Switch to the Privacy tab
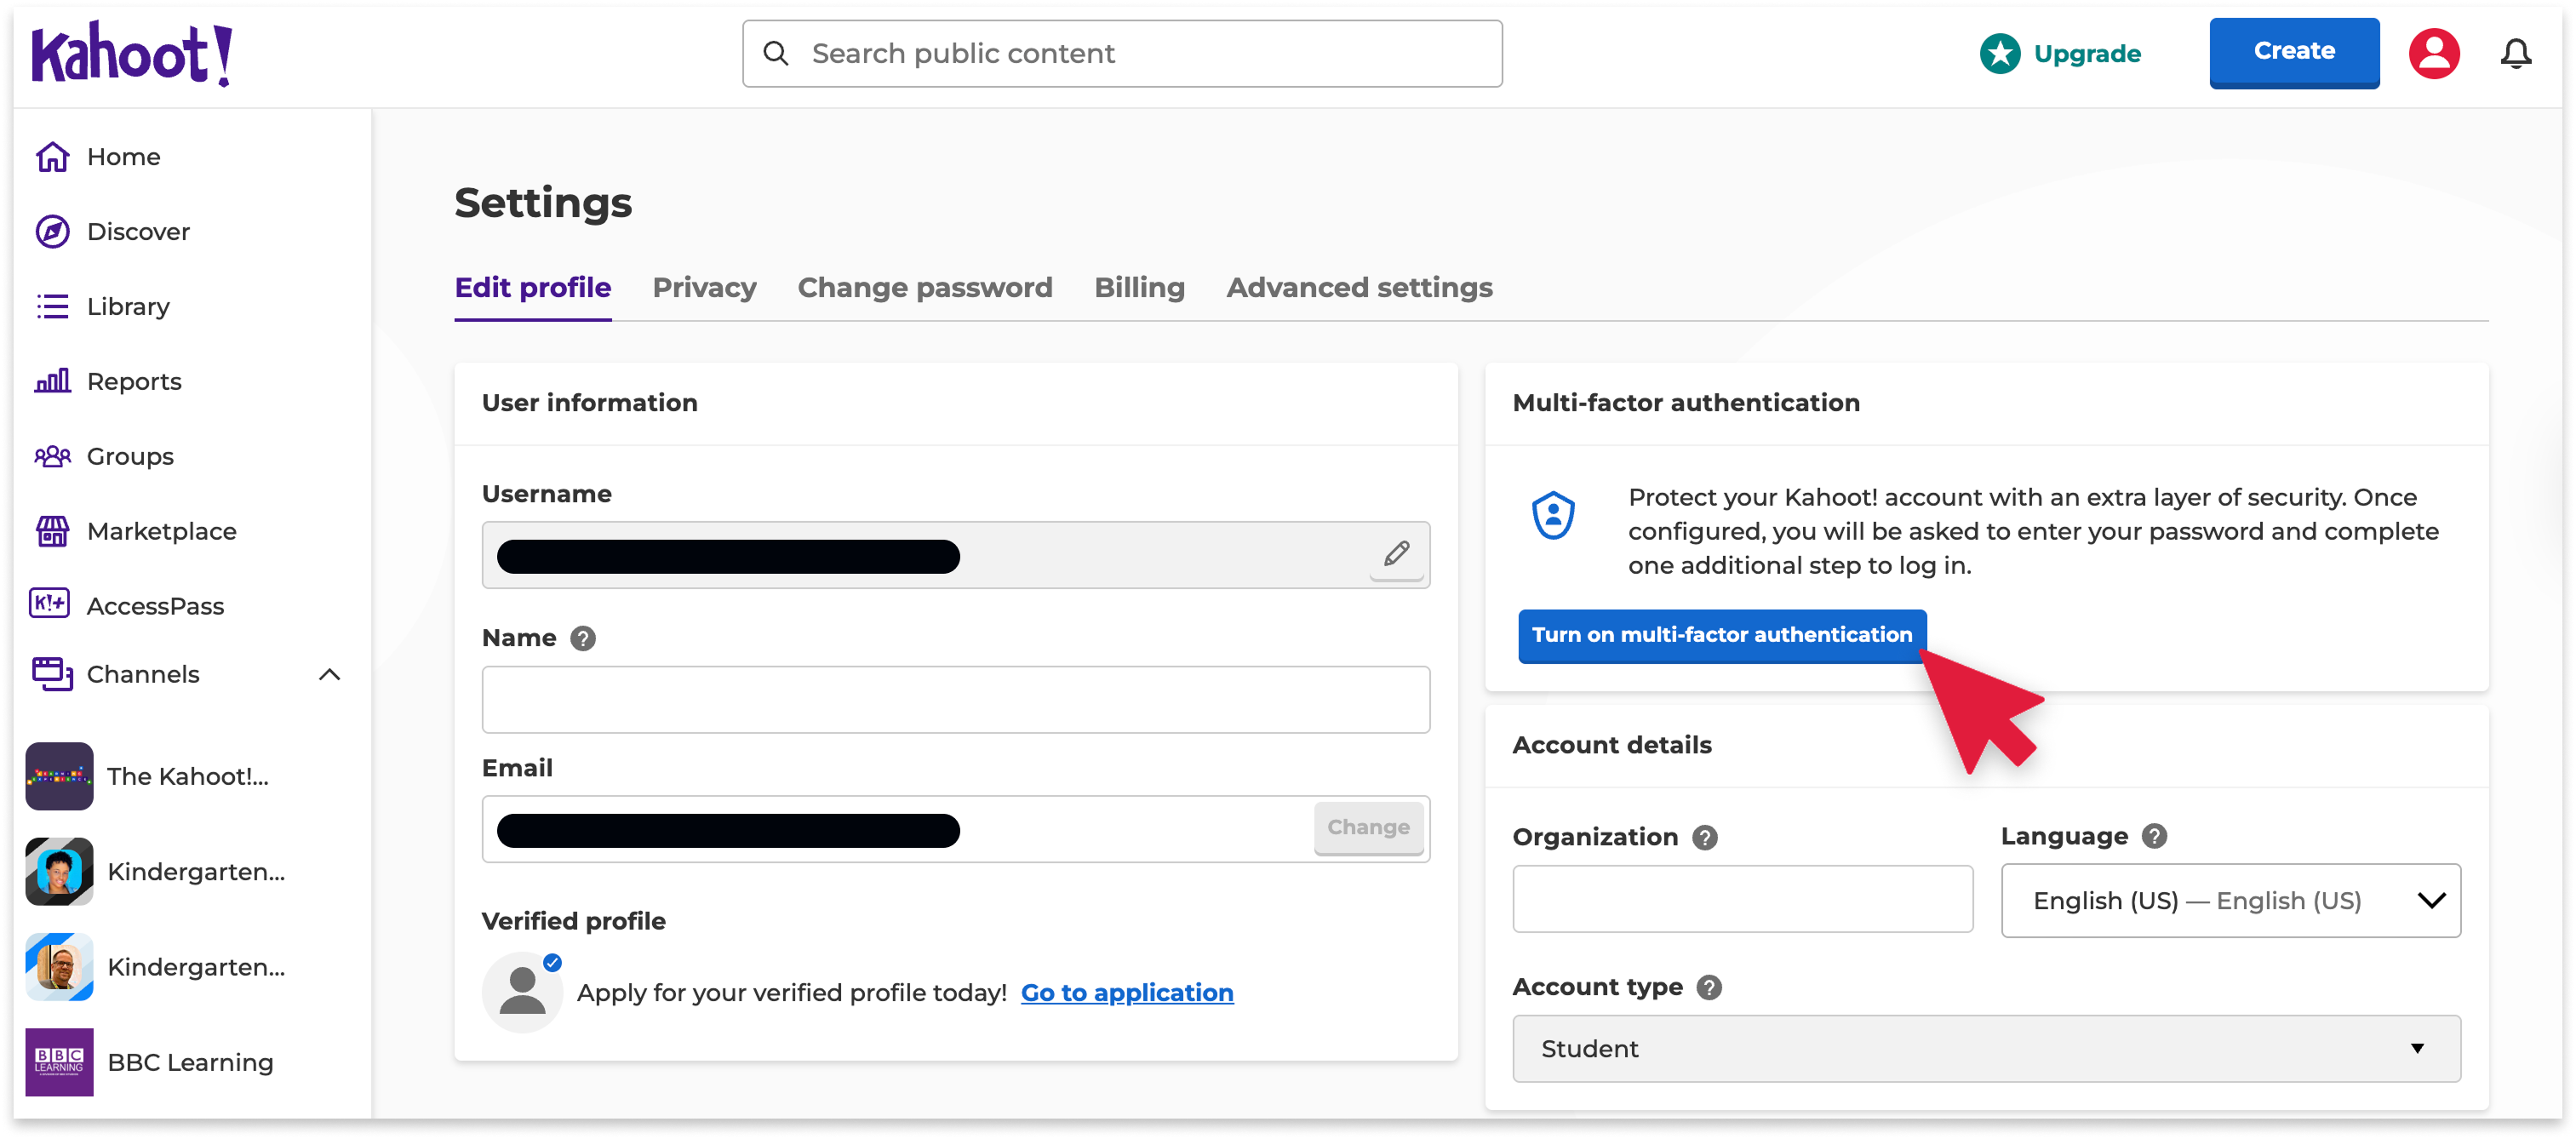Screen dimensions: 2576x1139 [704, 288]
